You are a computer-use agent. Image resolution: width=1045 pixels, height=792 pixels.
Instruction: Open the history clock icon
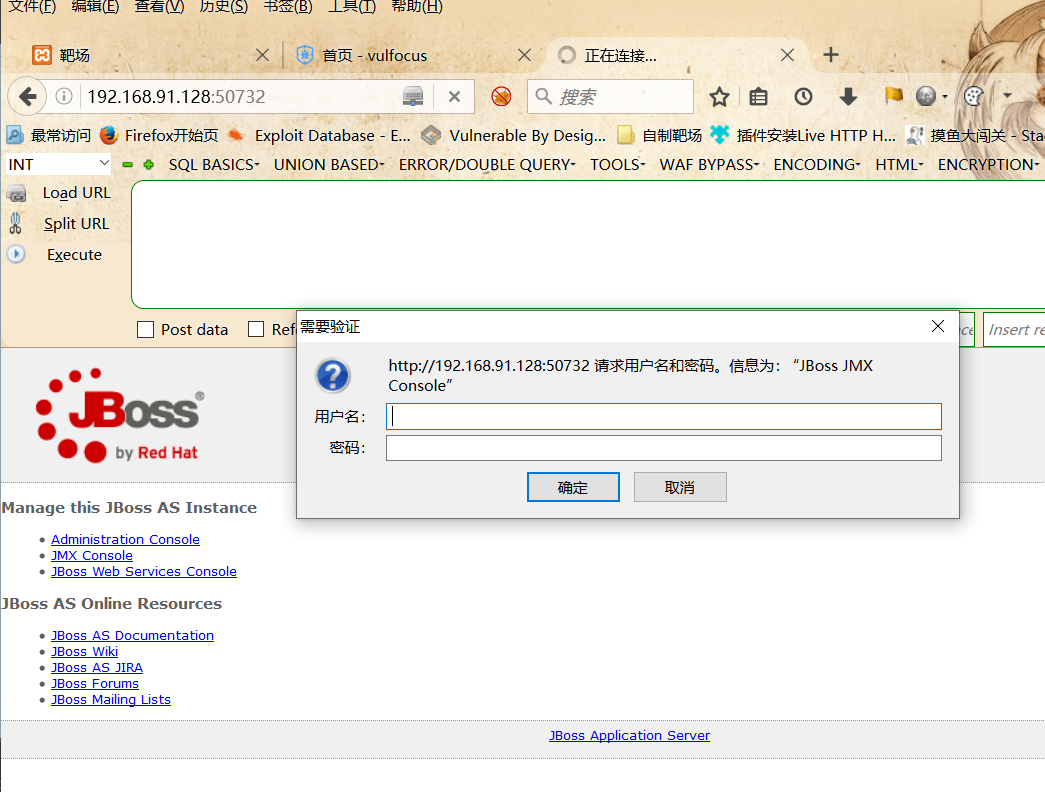tap(803, 97)
